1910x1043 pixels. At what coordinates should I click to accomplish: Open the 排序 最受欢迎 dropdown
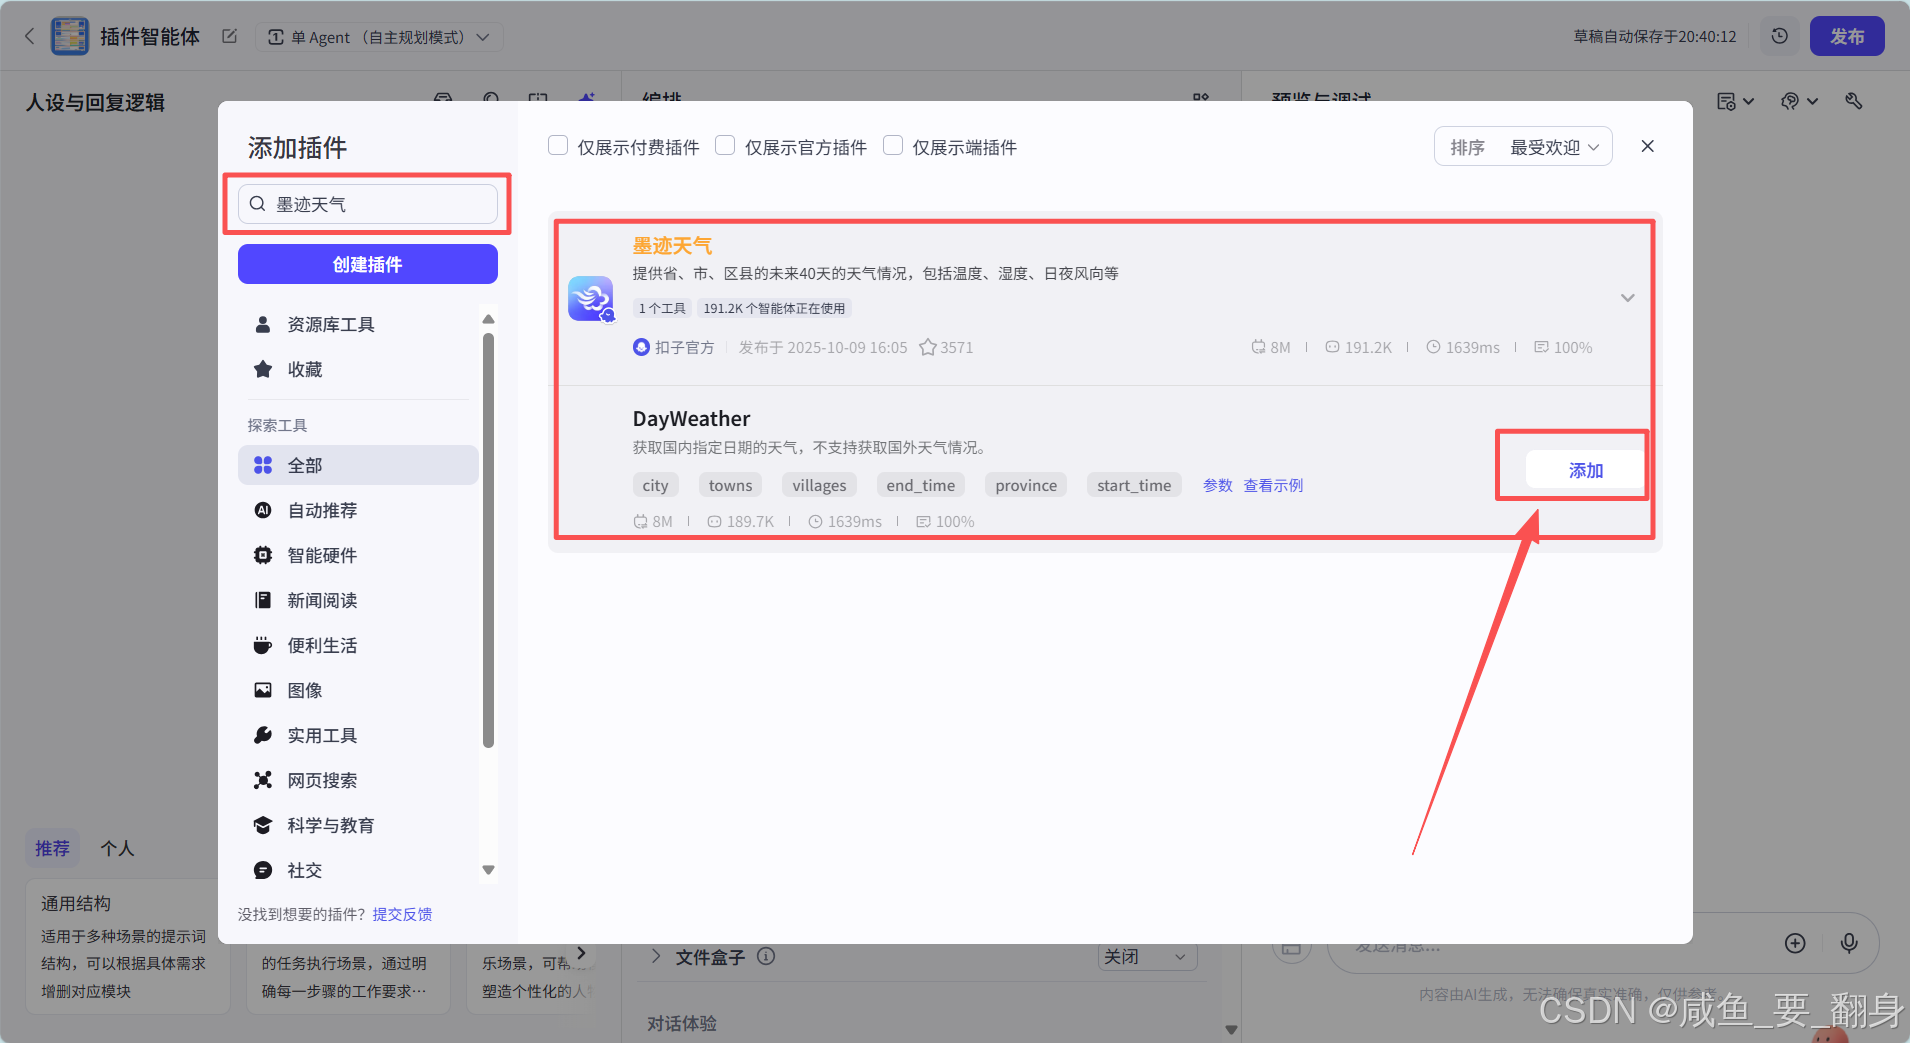(1523, 147)
